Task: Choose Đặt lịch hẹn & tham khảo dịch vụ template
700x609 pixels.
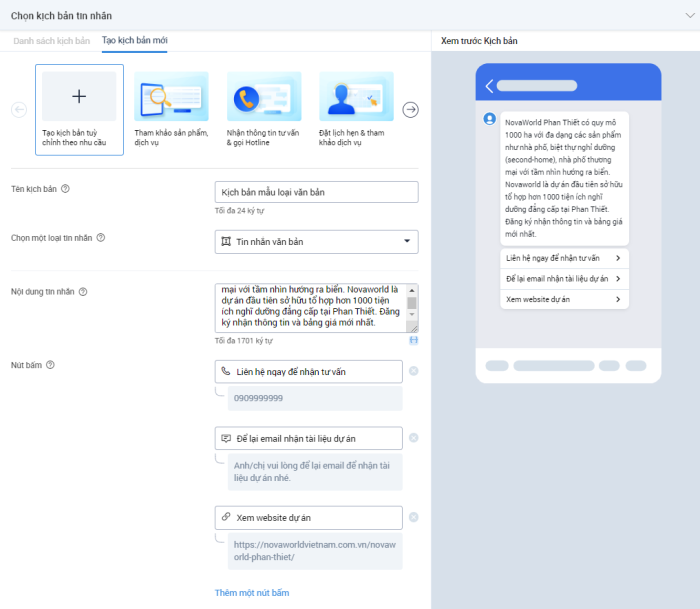Action: (356, 110)
